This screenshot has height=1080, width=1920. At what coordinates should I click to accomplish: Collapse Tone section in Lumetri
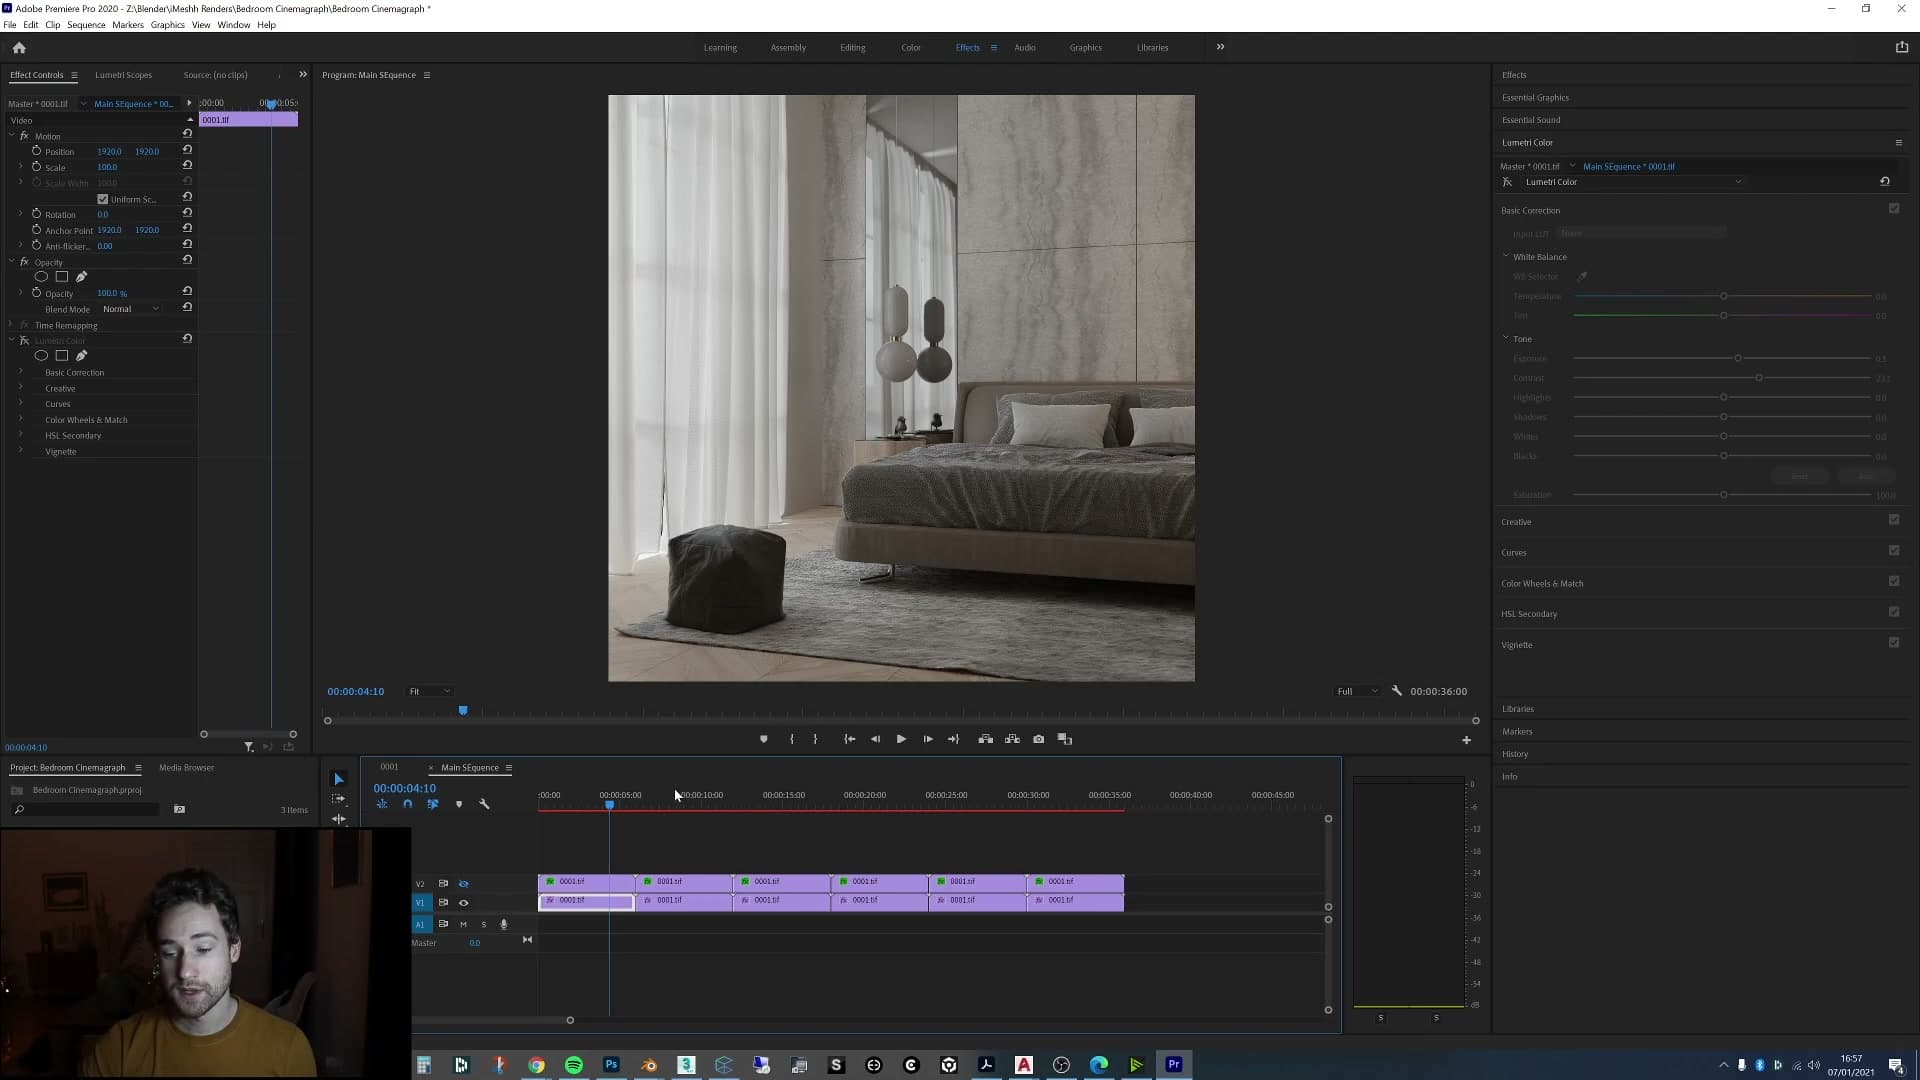pyautogui.click(x=1505, y=338)
